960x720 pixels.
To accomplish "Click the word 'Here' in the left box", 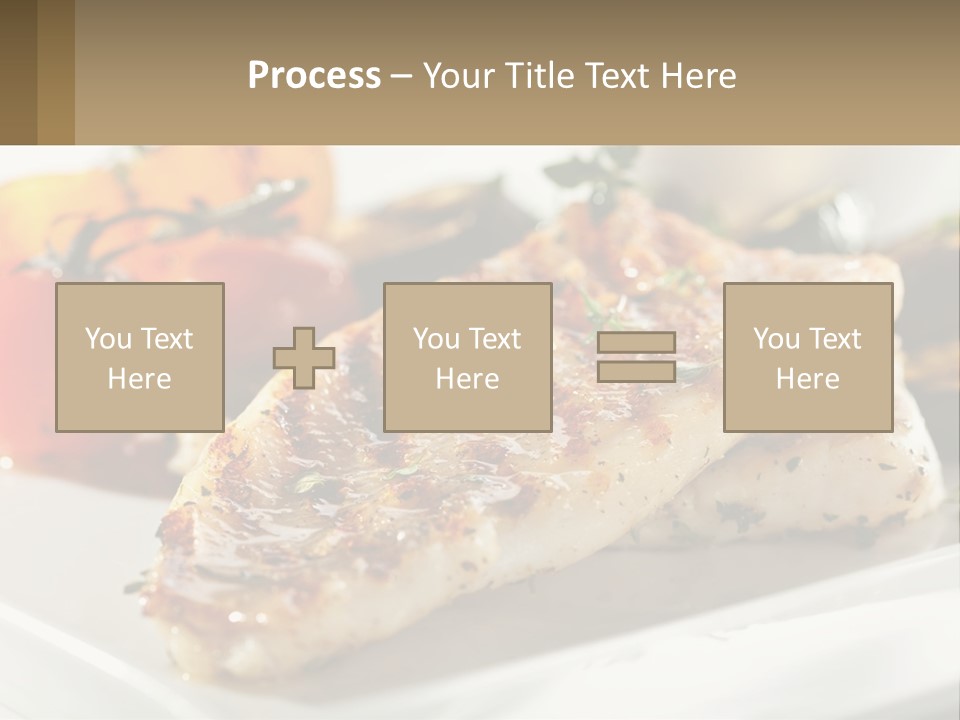I will [x=139, y=379].
